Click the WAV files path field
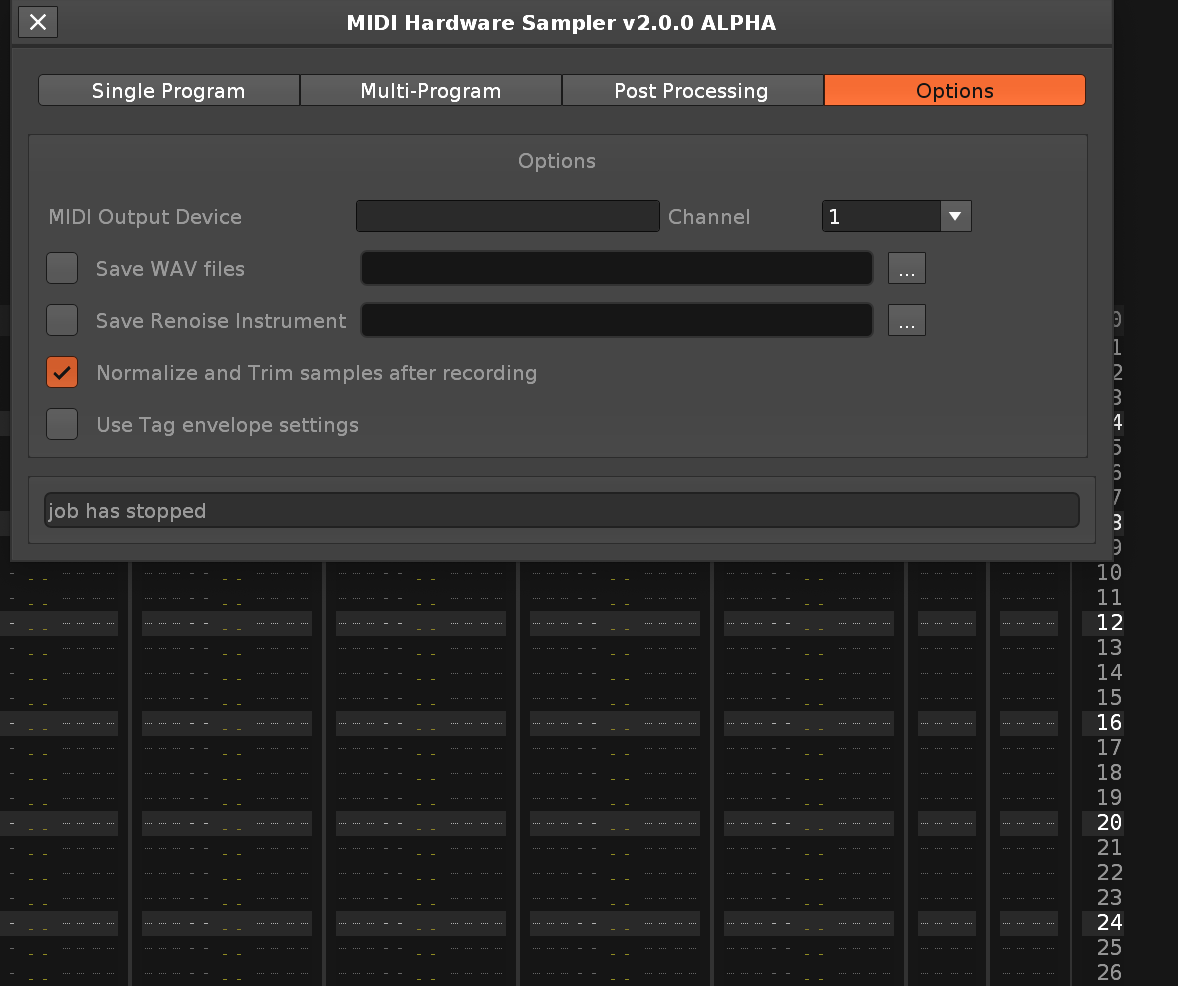This screenshot has width=1178, height=986. pyautogui.click(x=617, y=268)
